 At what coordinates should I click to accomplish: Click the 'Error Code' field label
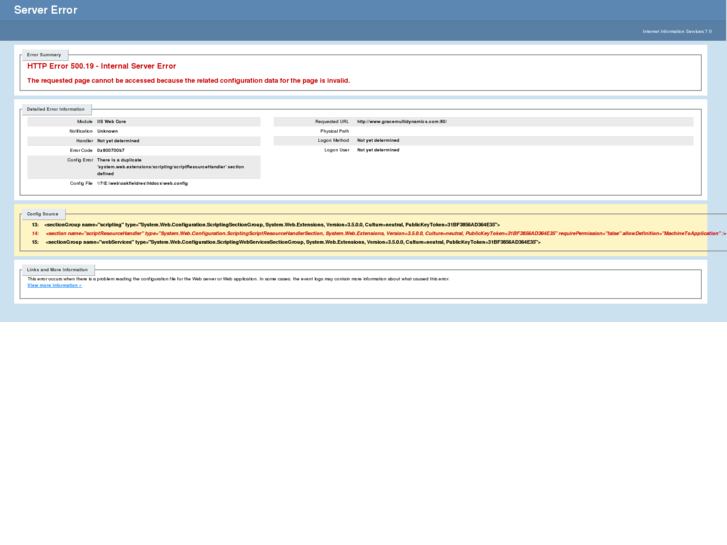click(81, 151)
